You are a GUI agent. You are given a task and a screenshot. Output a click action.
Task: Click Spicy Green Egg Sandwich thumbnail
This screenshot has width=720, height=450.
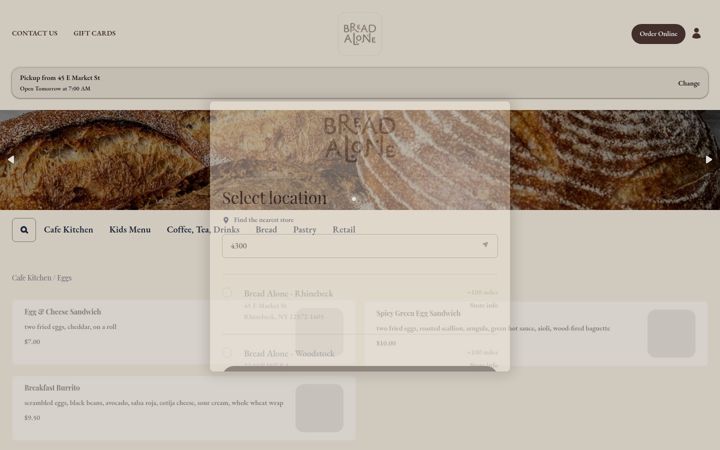[671, 333]
